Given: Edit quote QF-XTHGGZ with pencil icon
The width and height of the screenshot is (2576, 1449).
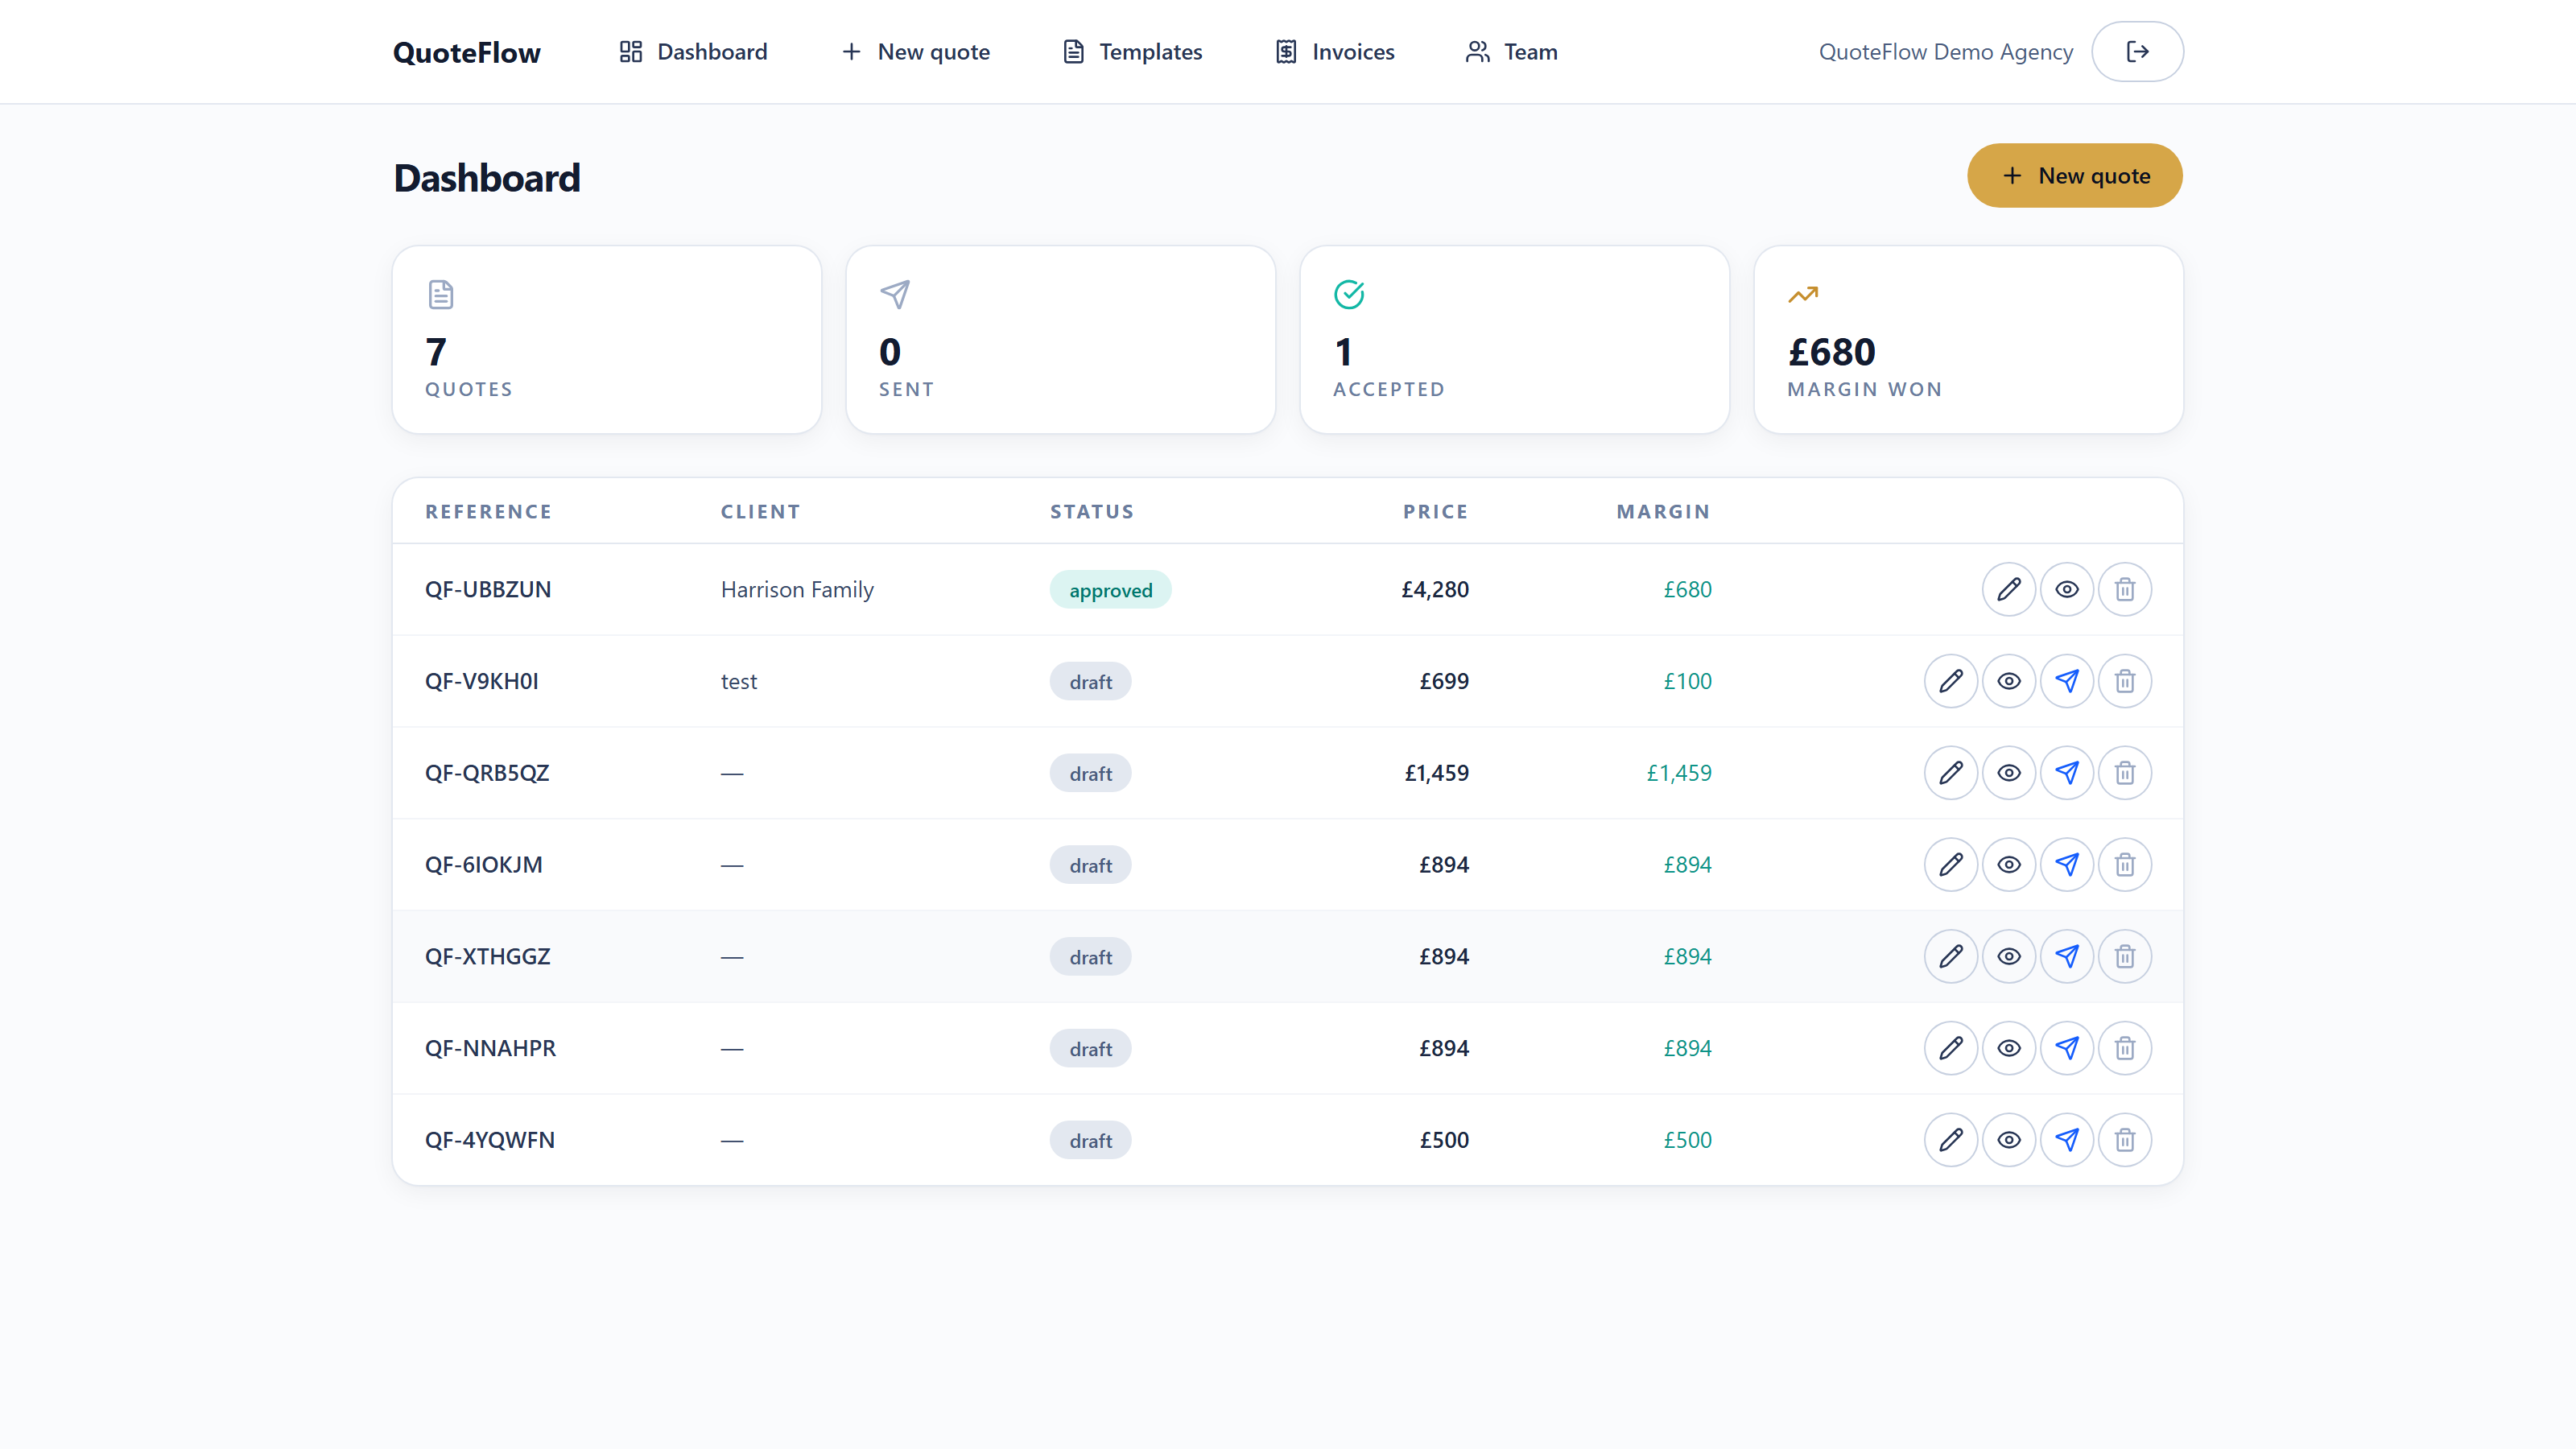Looking at the screenshot, I should (x=1950, y=957).
